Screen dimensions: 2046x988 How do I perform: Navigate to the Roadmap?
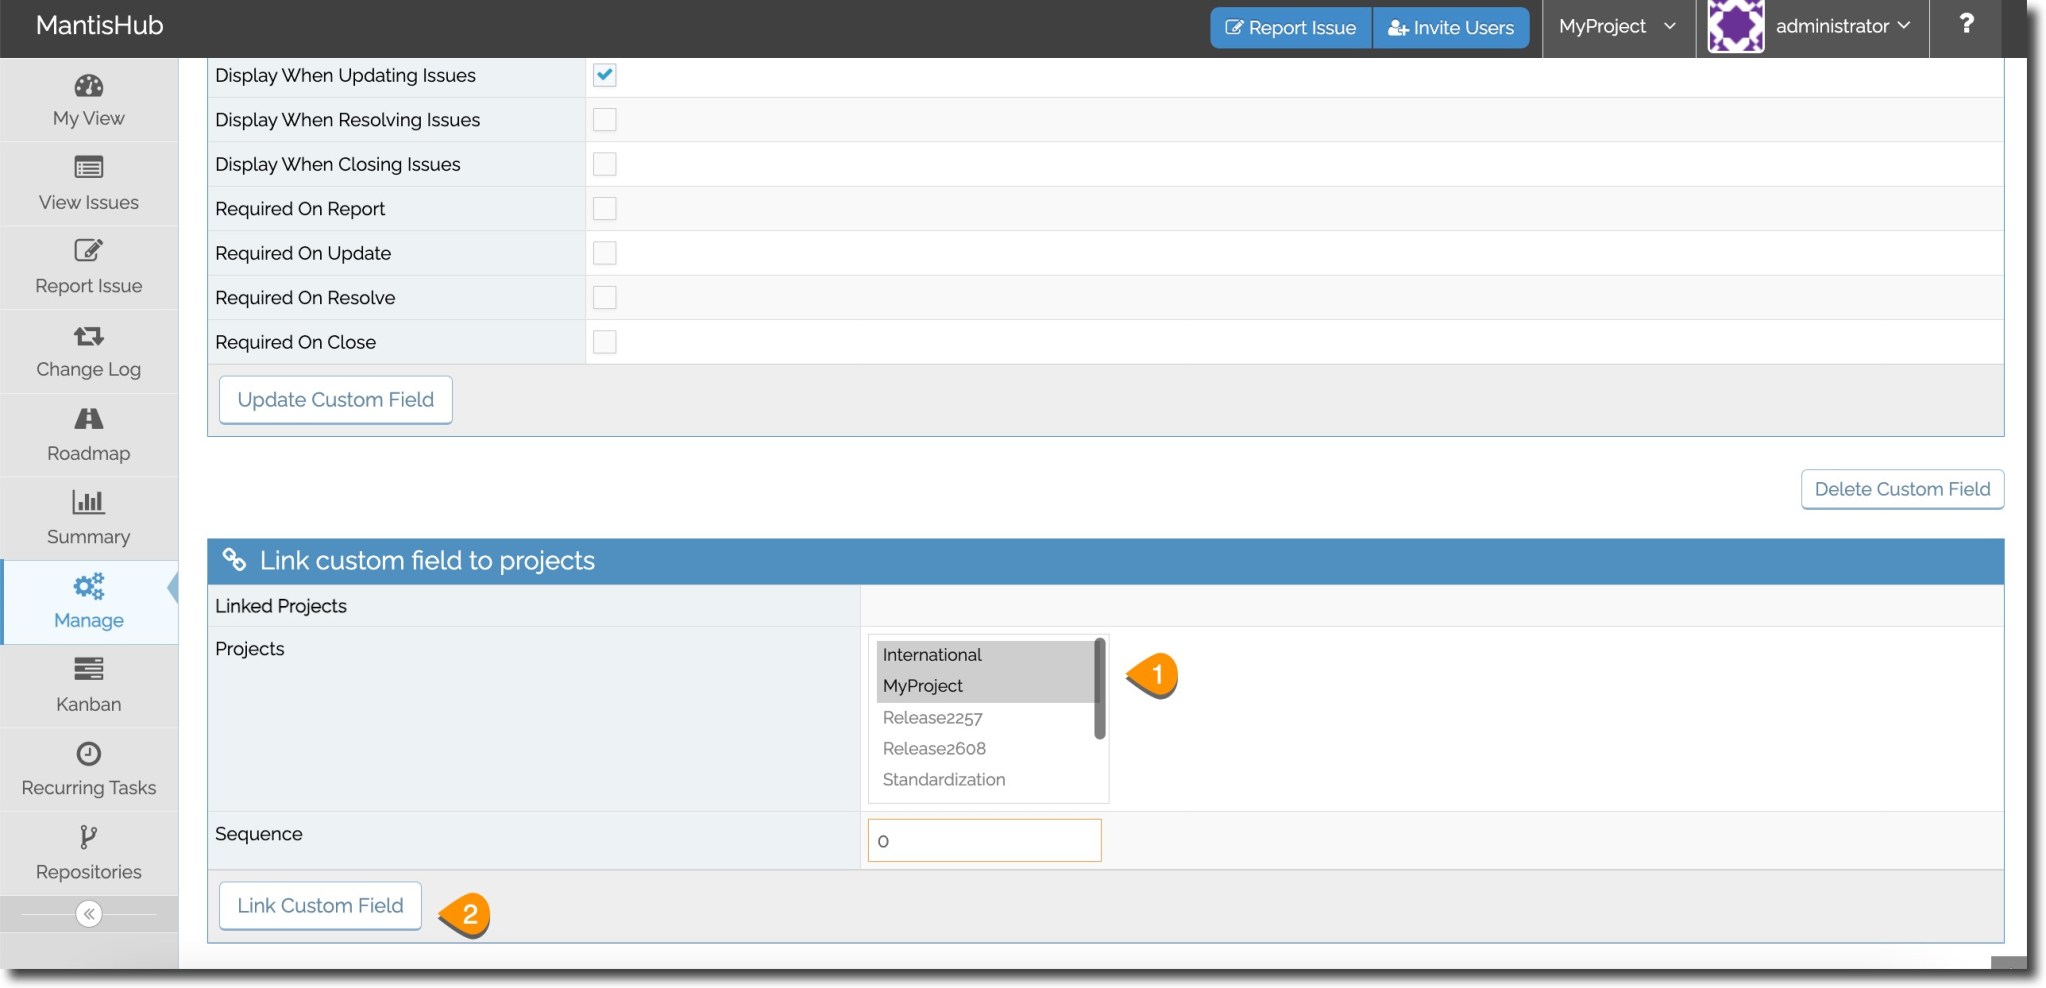point(88,435)
